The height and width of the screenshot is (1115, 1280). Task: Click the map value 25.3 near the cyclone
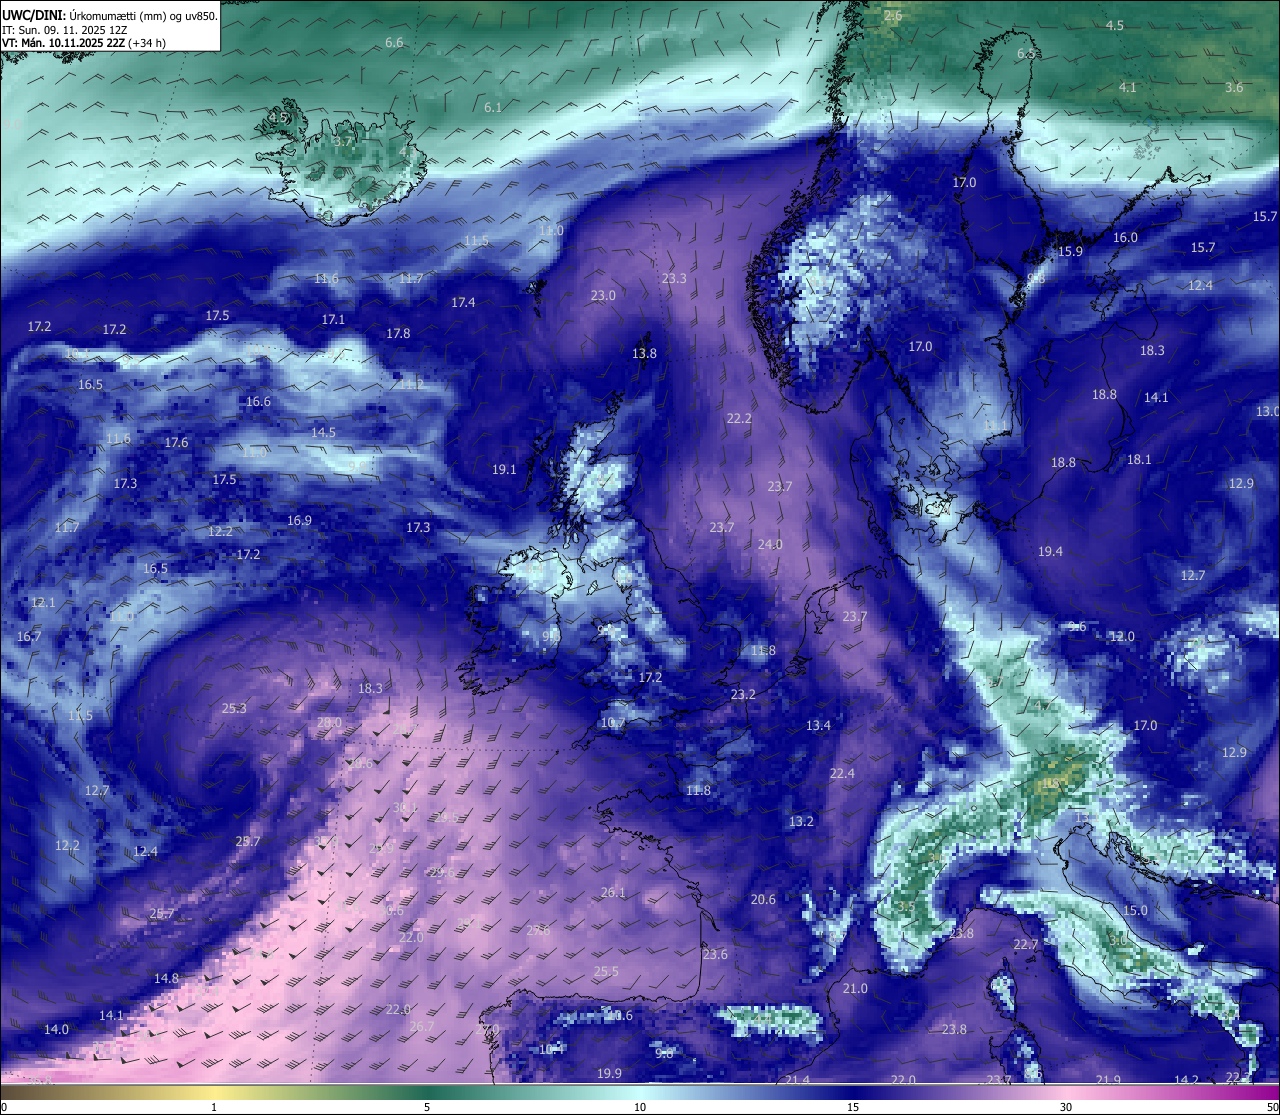click(x=234, y=709)
